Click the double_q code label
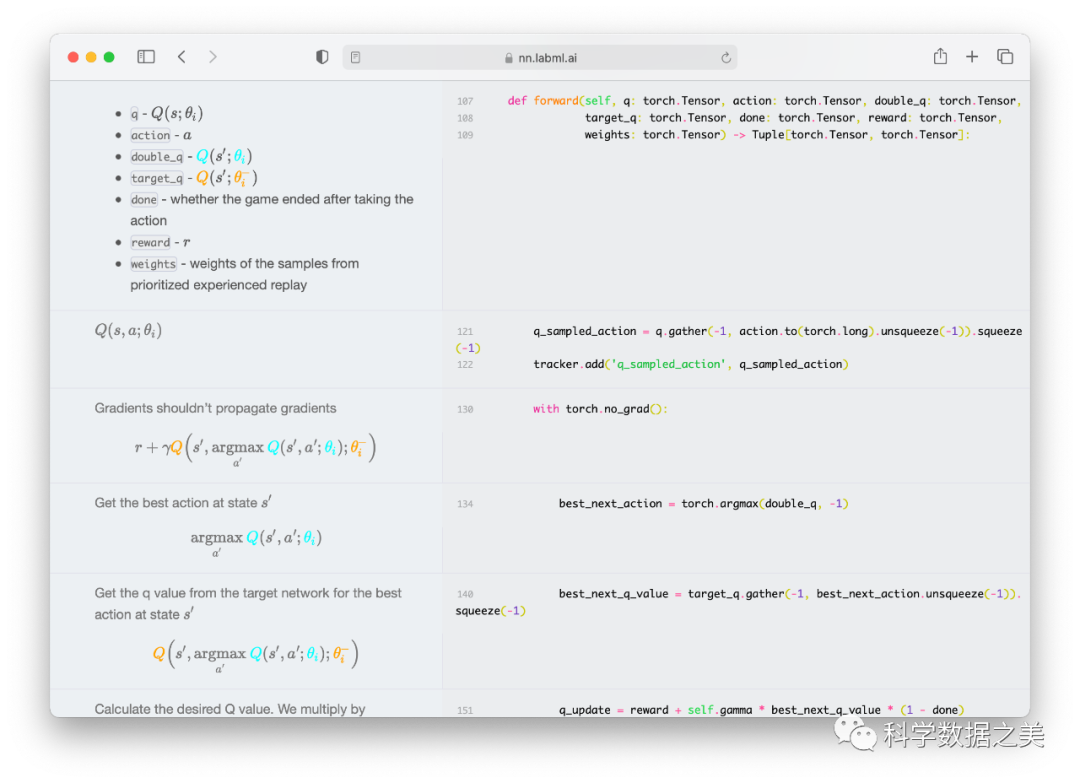Screen dimensions: 1080x783 (157, 157)
